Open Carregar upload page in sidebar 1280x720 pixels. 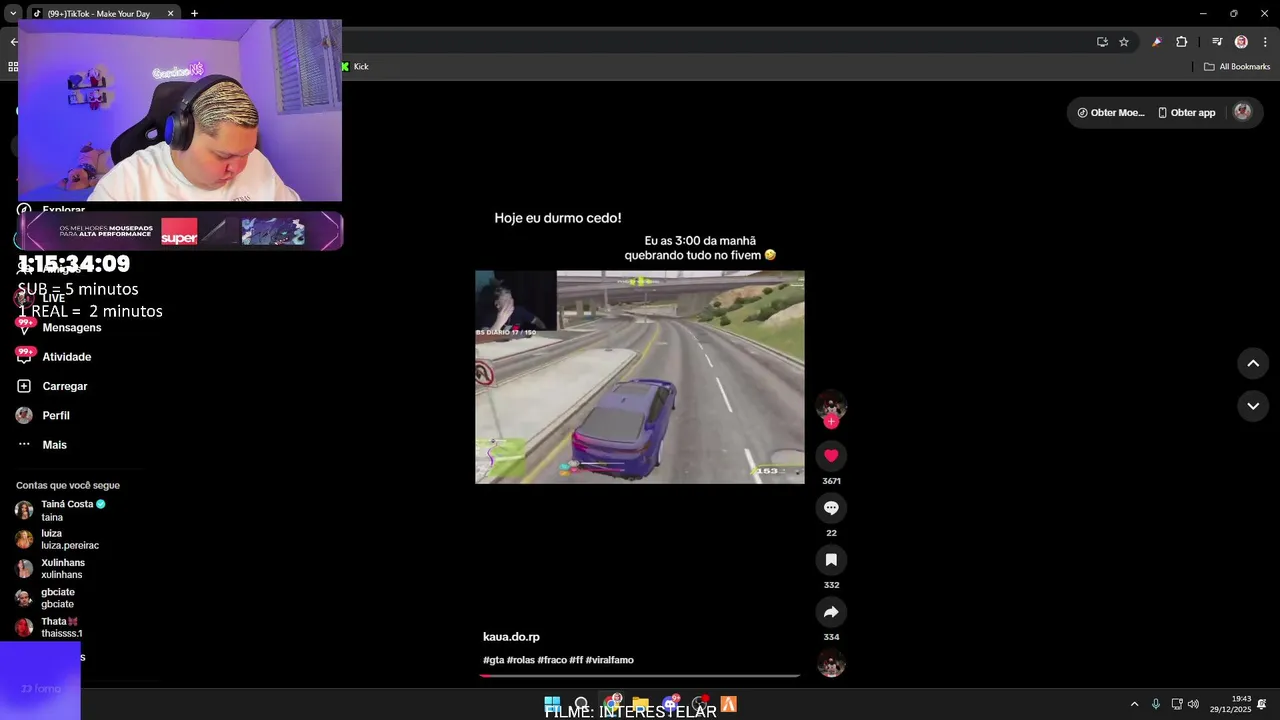pyautogui.click(x=65, y=386)
